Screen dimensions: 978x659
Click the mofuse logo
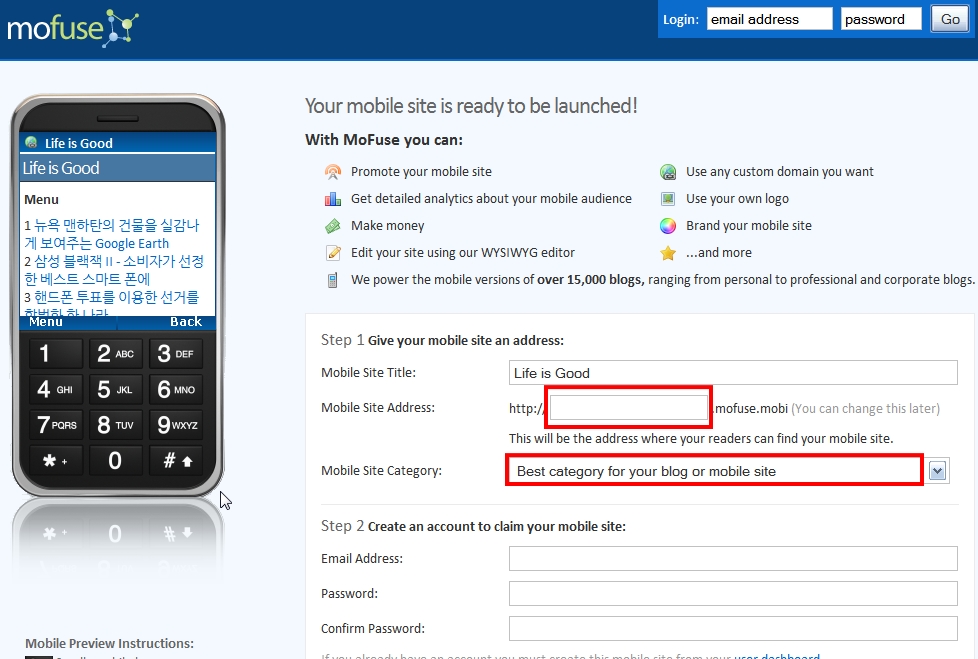[72, 28]
